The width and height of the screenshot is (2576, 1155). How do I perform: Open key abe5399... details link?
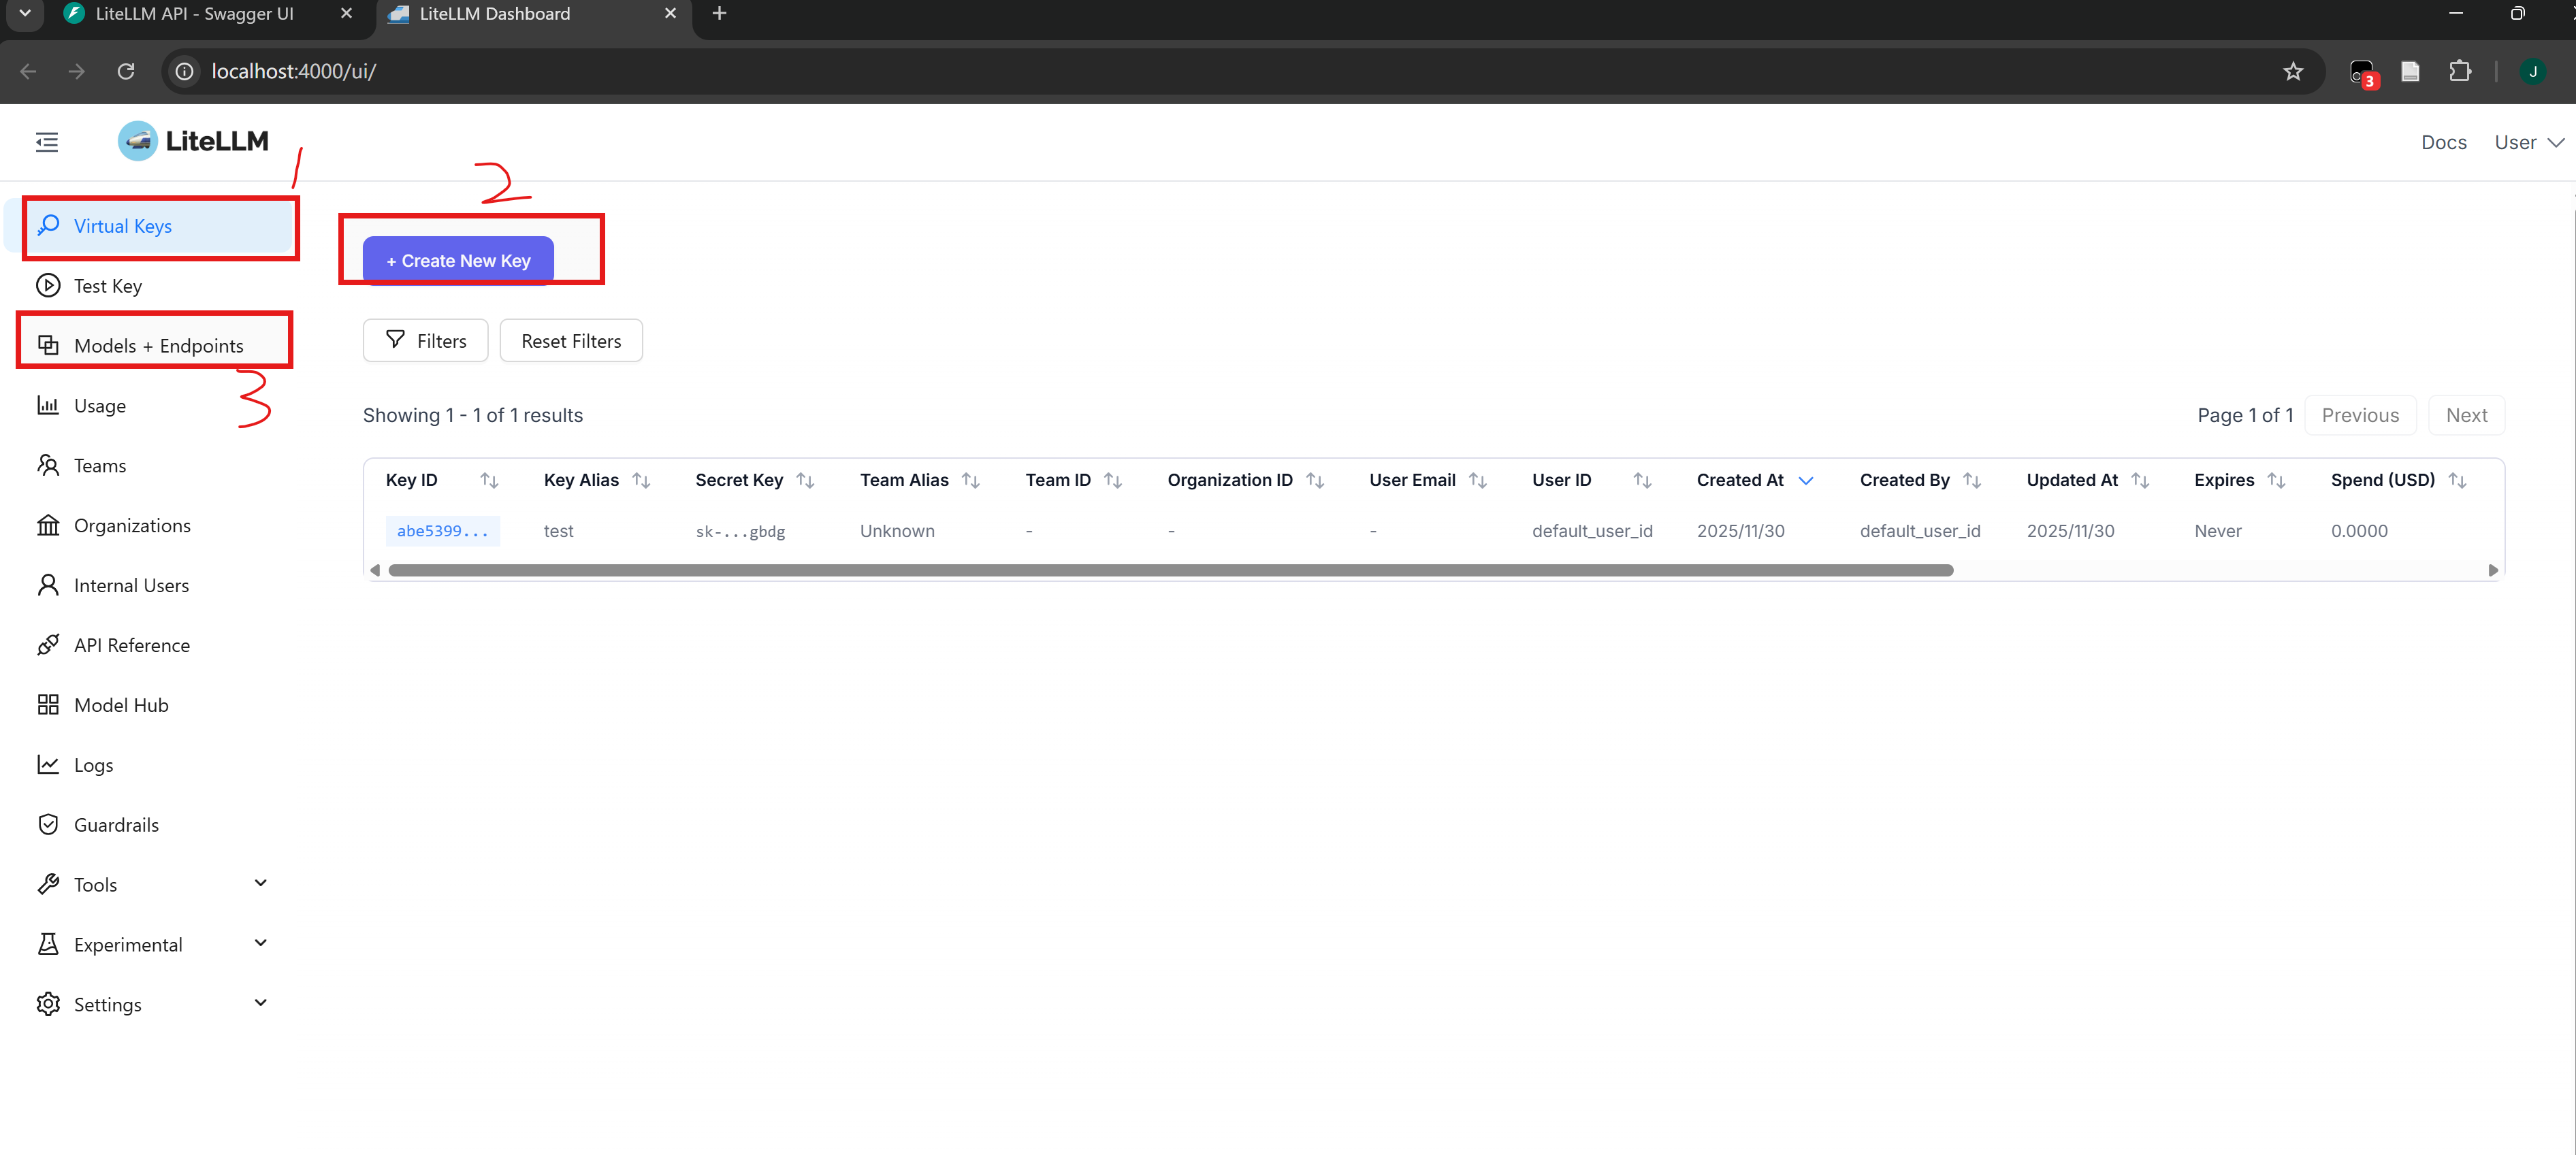(442, 531)
